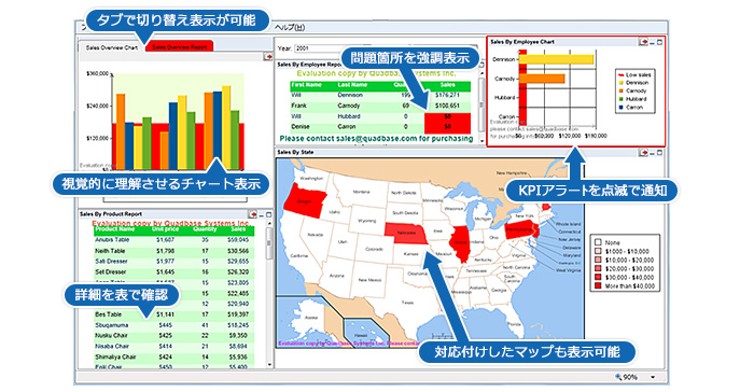This screenshot has width=754, height=392.
Task: Click the Dennison yellow swatch in chart legend
Action: tap(620, 83)
